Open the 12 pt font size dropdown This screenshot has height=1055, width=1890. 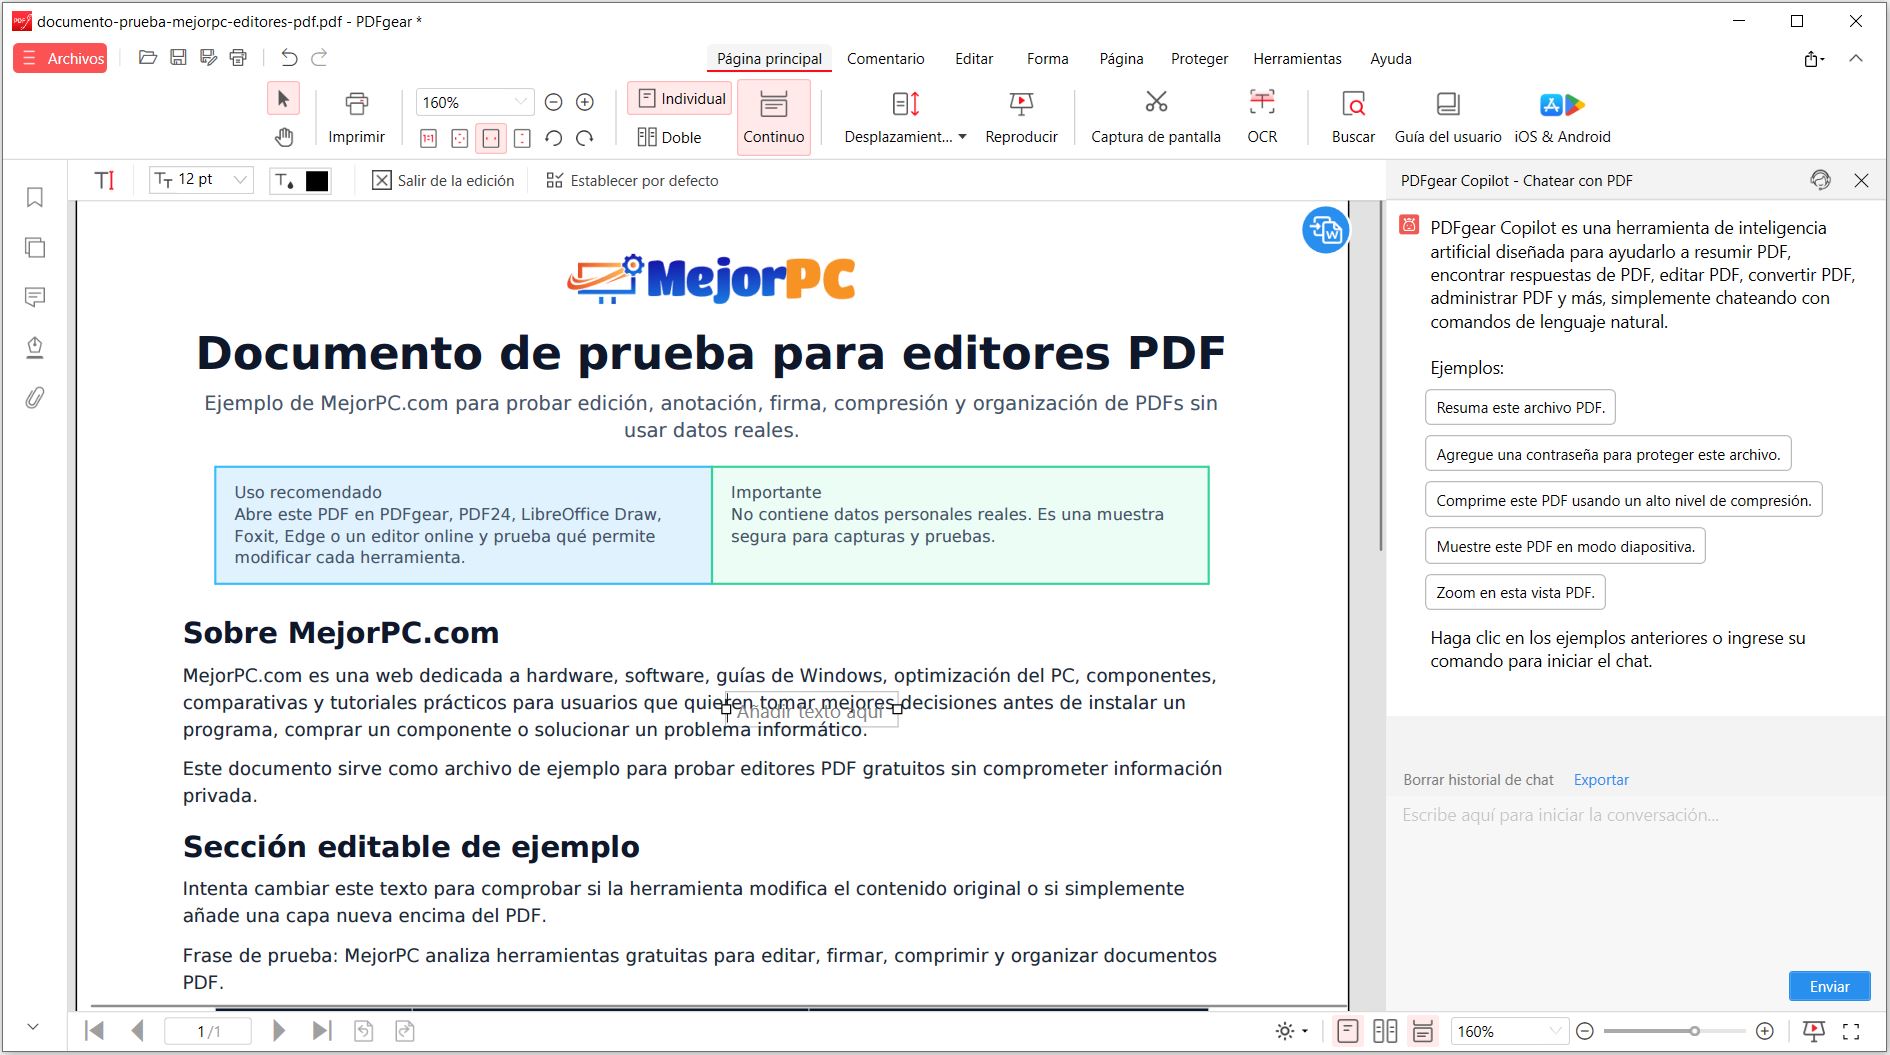coord(240,180)
